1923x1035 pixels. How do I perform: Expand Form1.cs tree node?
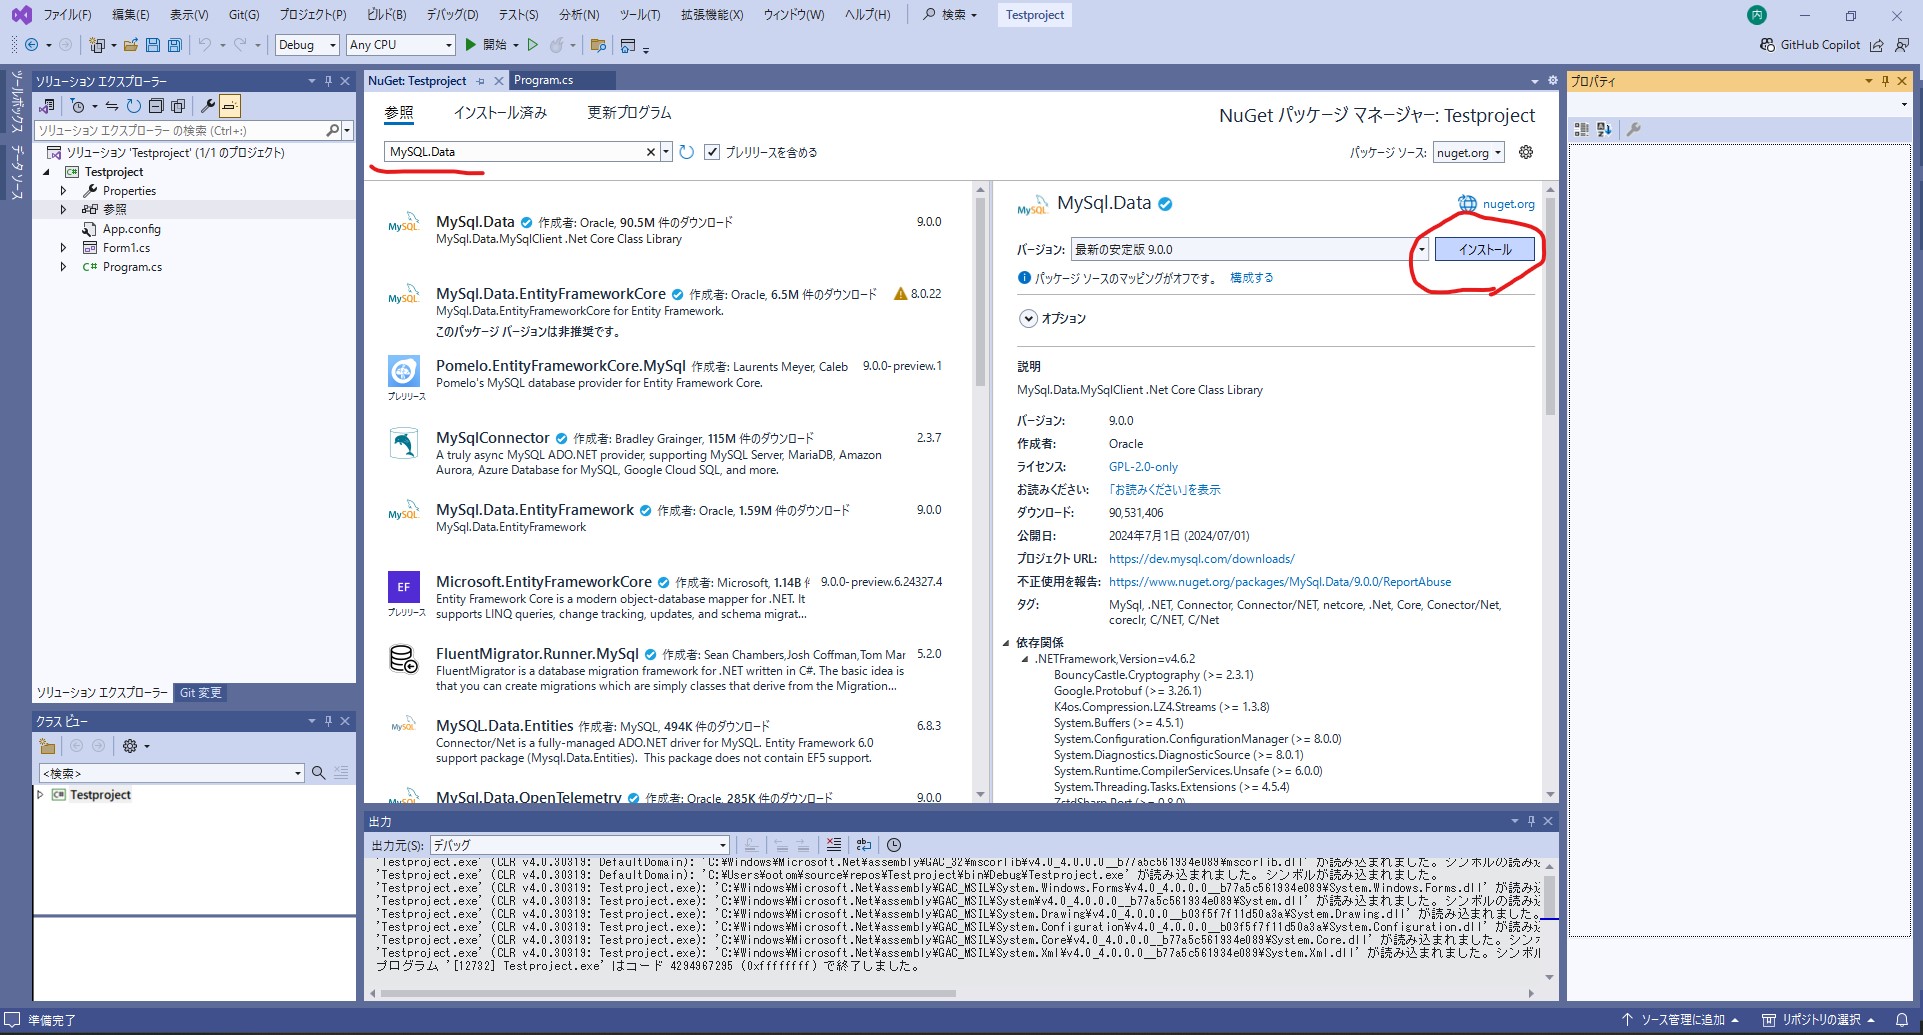(x=63, y=248)
